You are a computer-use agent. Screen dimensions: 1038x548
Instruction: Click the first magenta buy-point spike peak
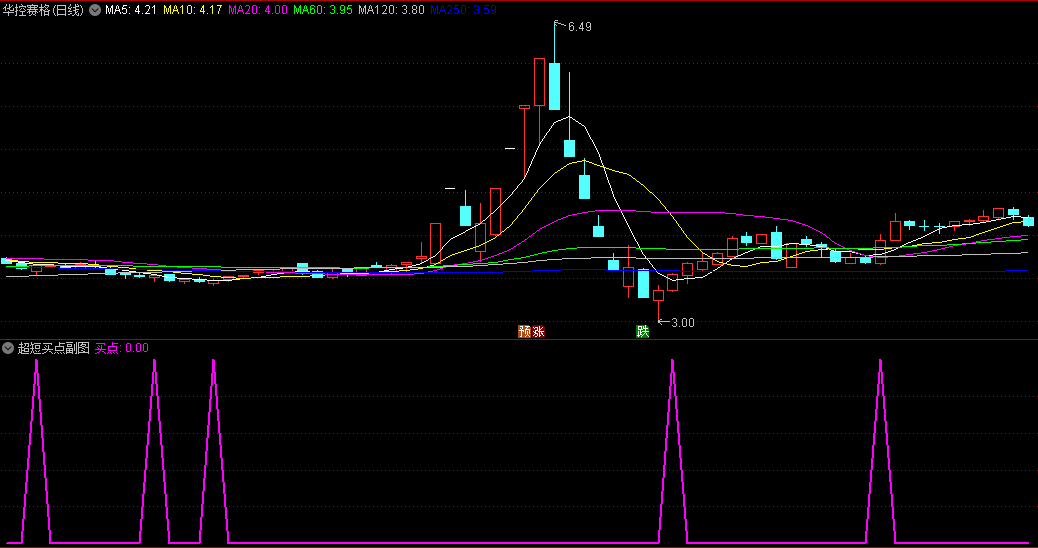coord(36,360)
